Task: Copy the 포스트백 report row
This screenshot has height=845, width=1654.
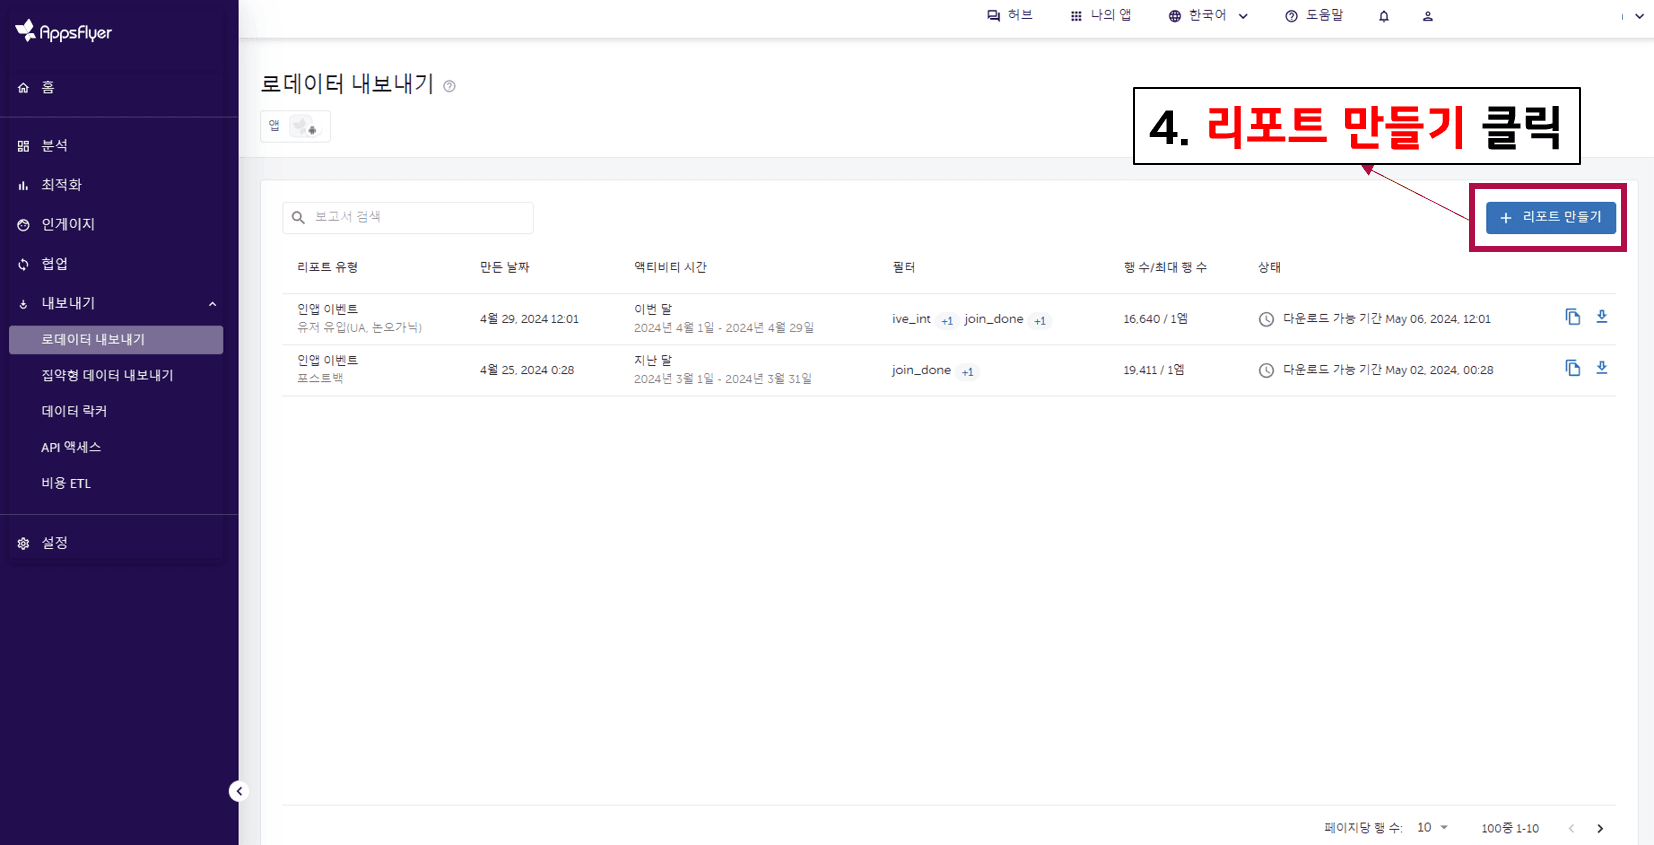Action: (x=1573, y=368)
